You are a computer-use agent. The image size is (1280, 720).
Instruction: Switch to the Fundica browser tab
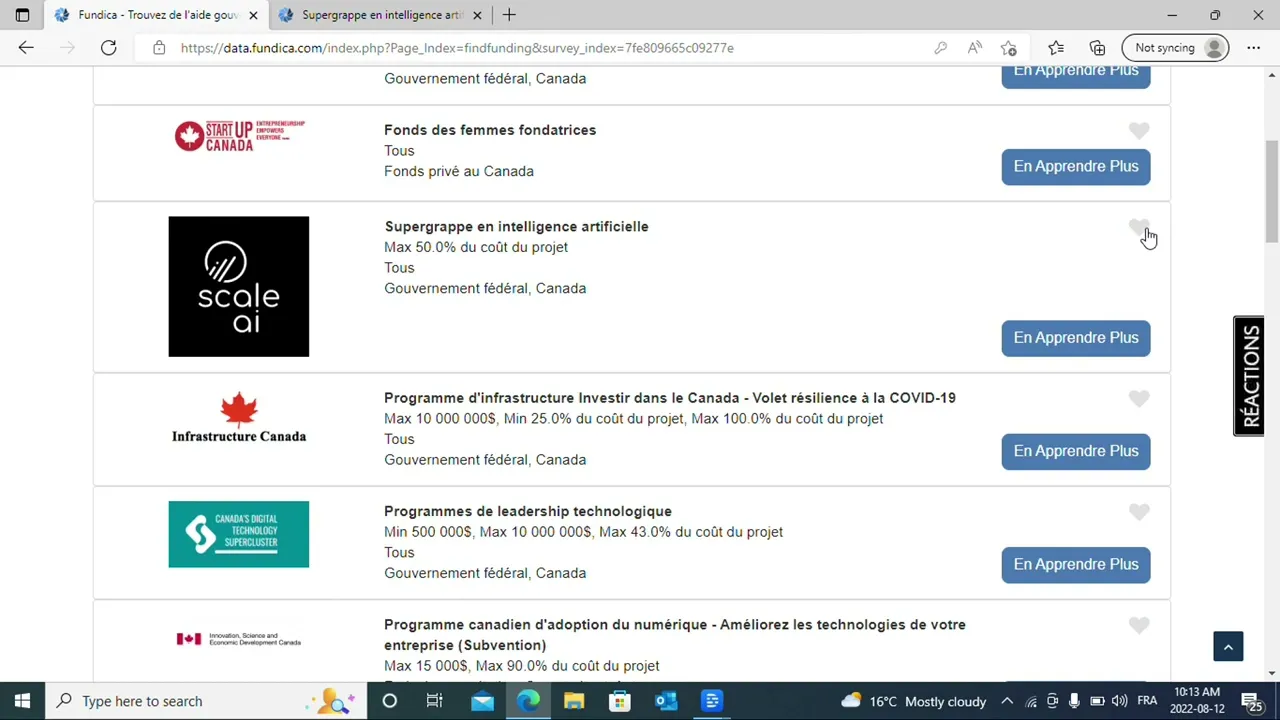pyautogui.click(x=157, y=15)
